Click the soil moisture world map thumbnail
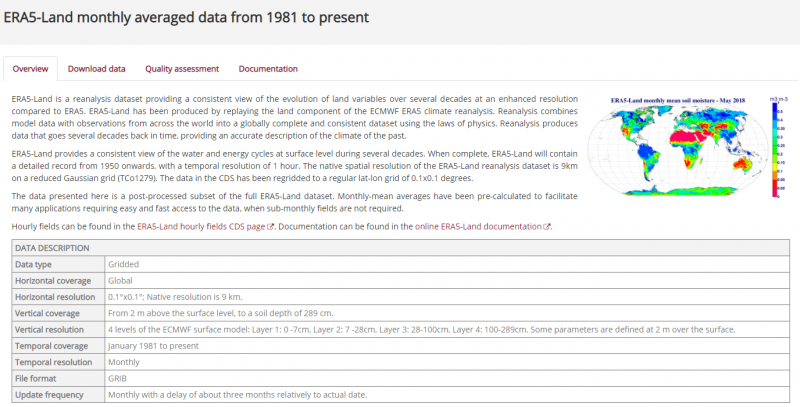800x407 pixels. point(675,152)
